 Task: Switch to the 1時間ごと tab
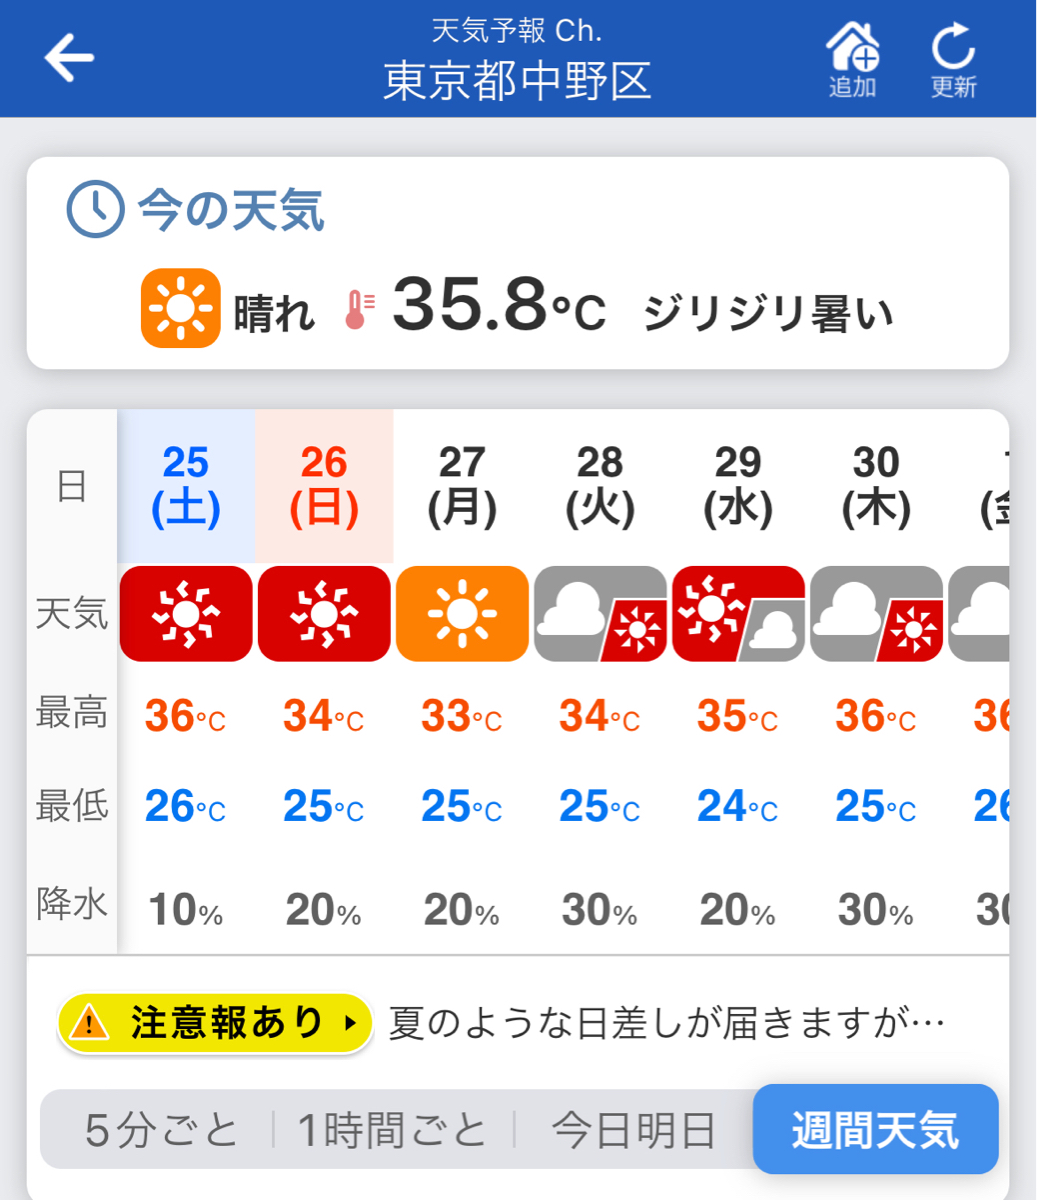tap(392, 1130)
